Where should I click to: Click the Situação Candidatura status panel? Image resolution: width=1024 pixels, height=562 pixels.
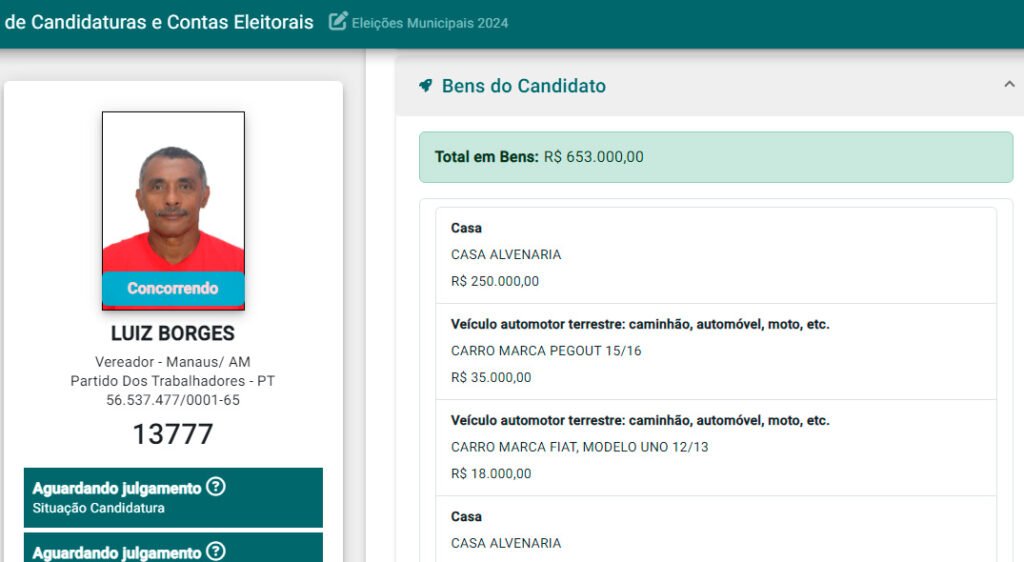tap(173, 498)
